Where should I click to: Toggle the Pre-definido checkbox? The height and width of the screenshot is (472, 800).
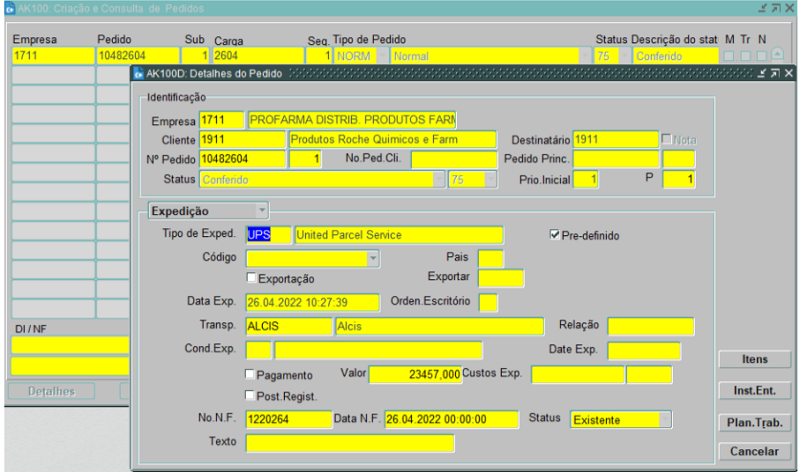pyautogui.click(x=556, y=236)
